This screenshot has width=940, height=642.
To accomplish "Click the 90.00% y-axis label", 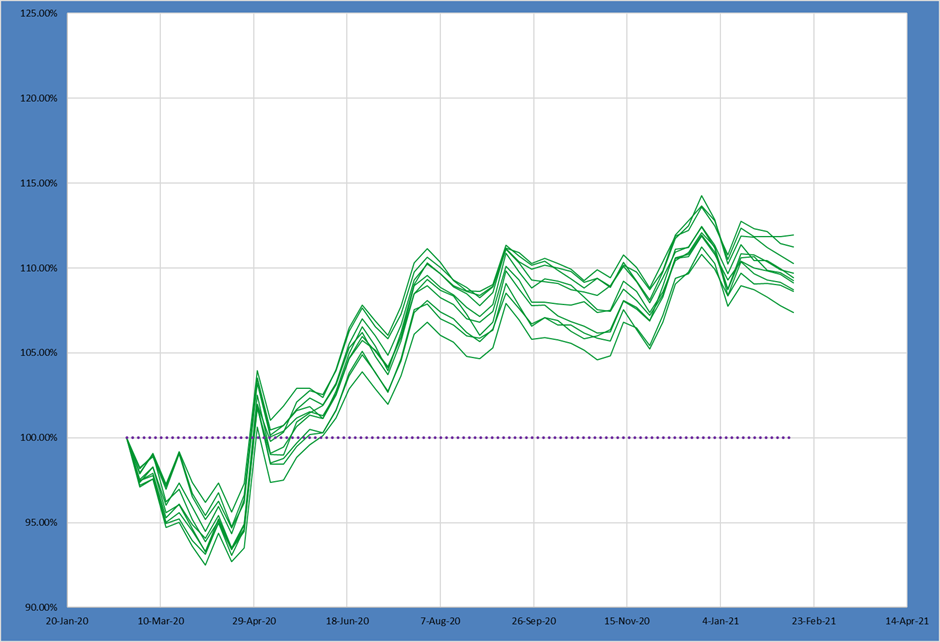I will click(41, 607).
